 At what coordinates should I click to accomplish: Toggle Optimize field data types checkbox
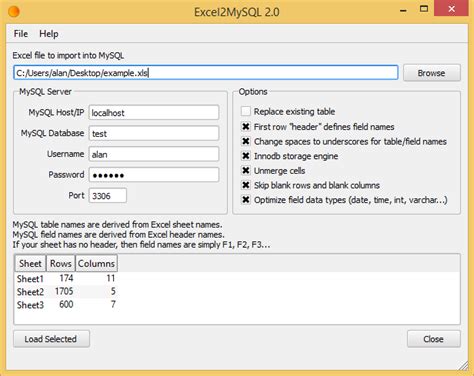click(246, 200)
